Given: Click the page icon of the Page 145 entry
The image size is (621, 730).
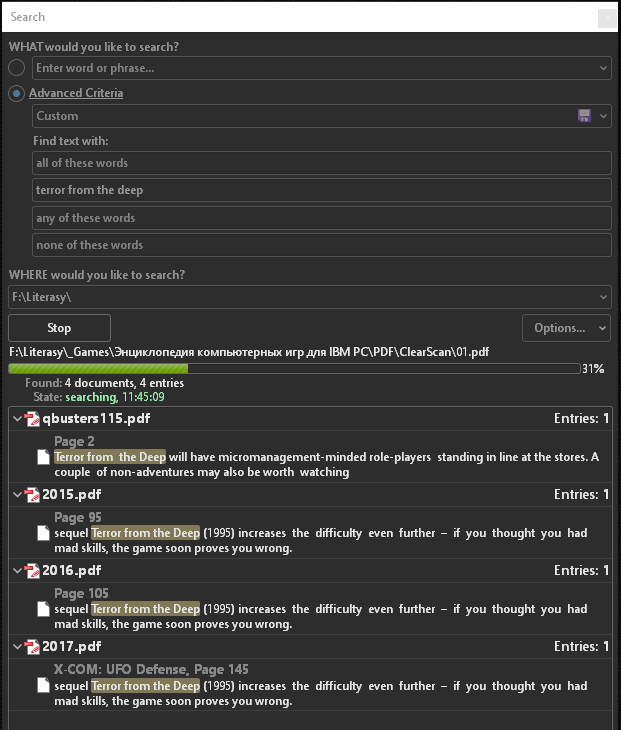Looking at the screenshot, I should 43,686.
